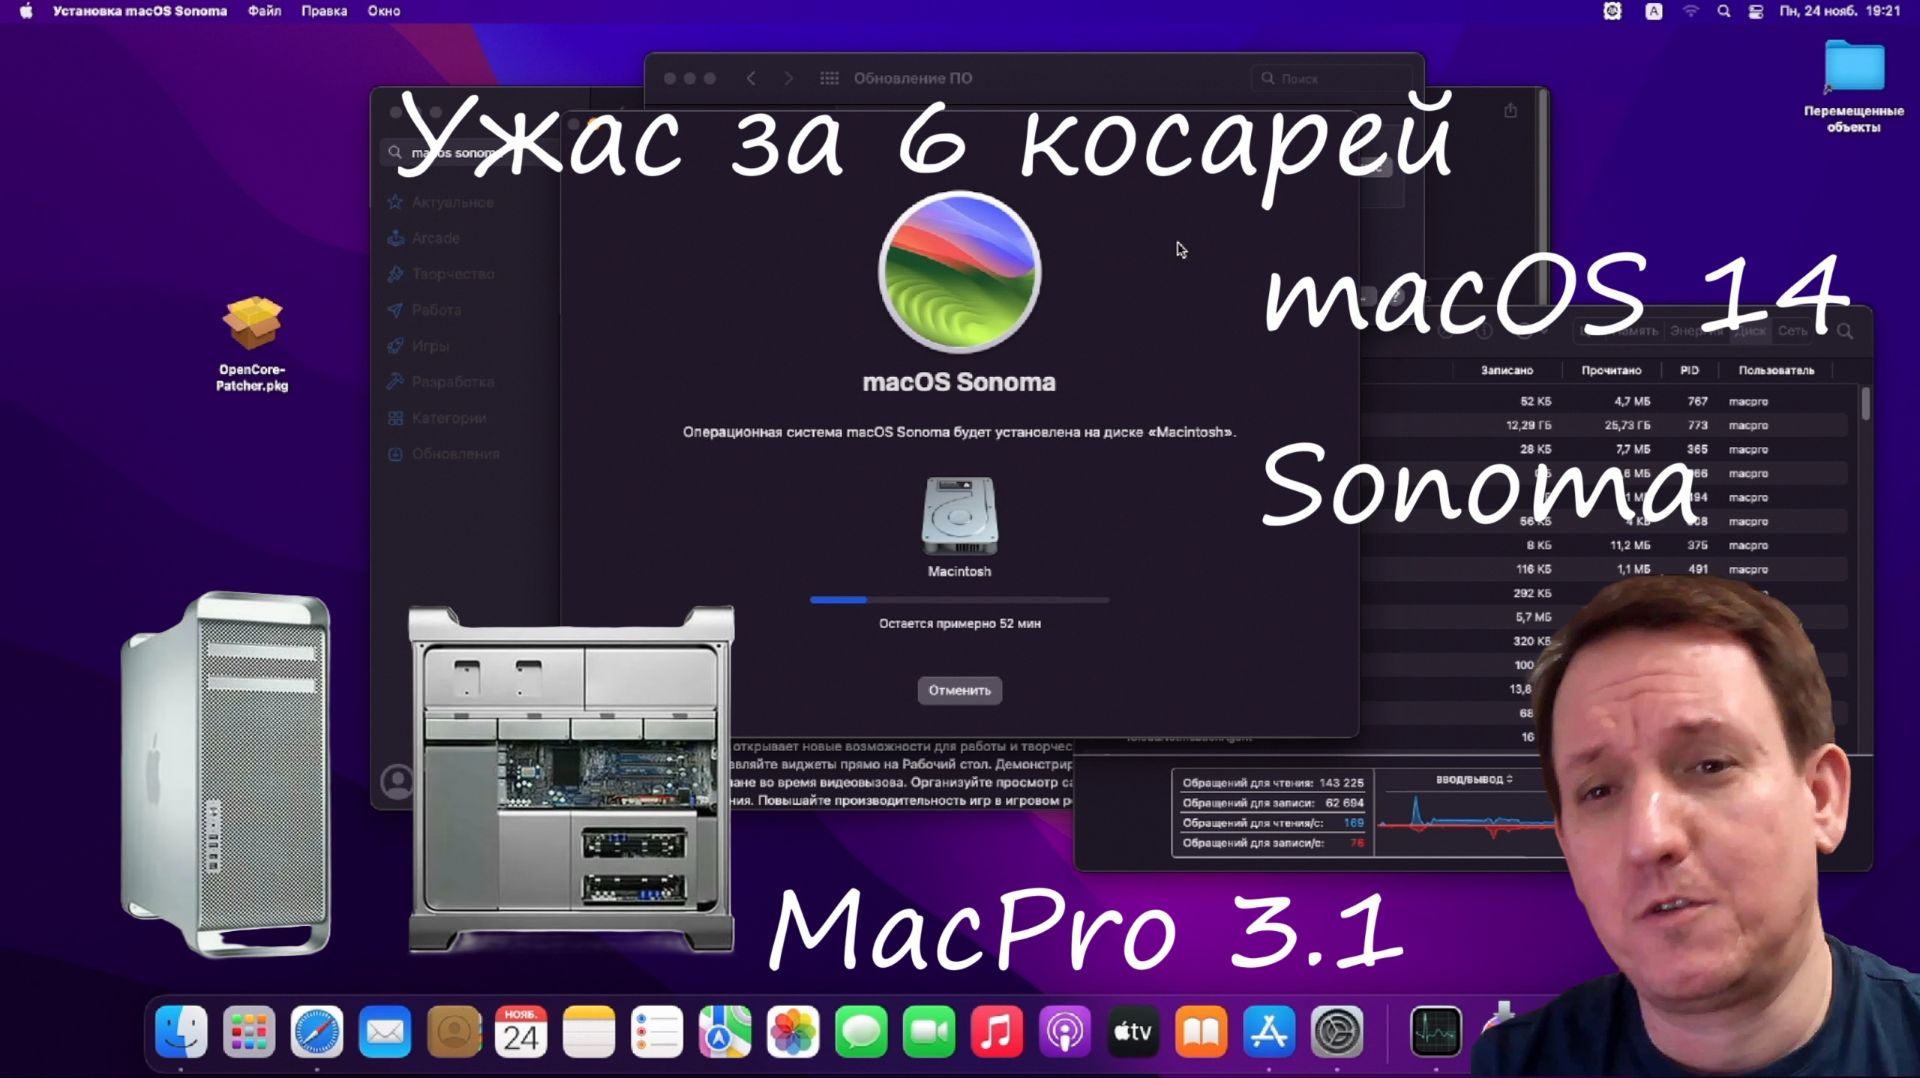
Task: Open Books from the Dock
Action: coord(1201,1032)
